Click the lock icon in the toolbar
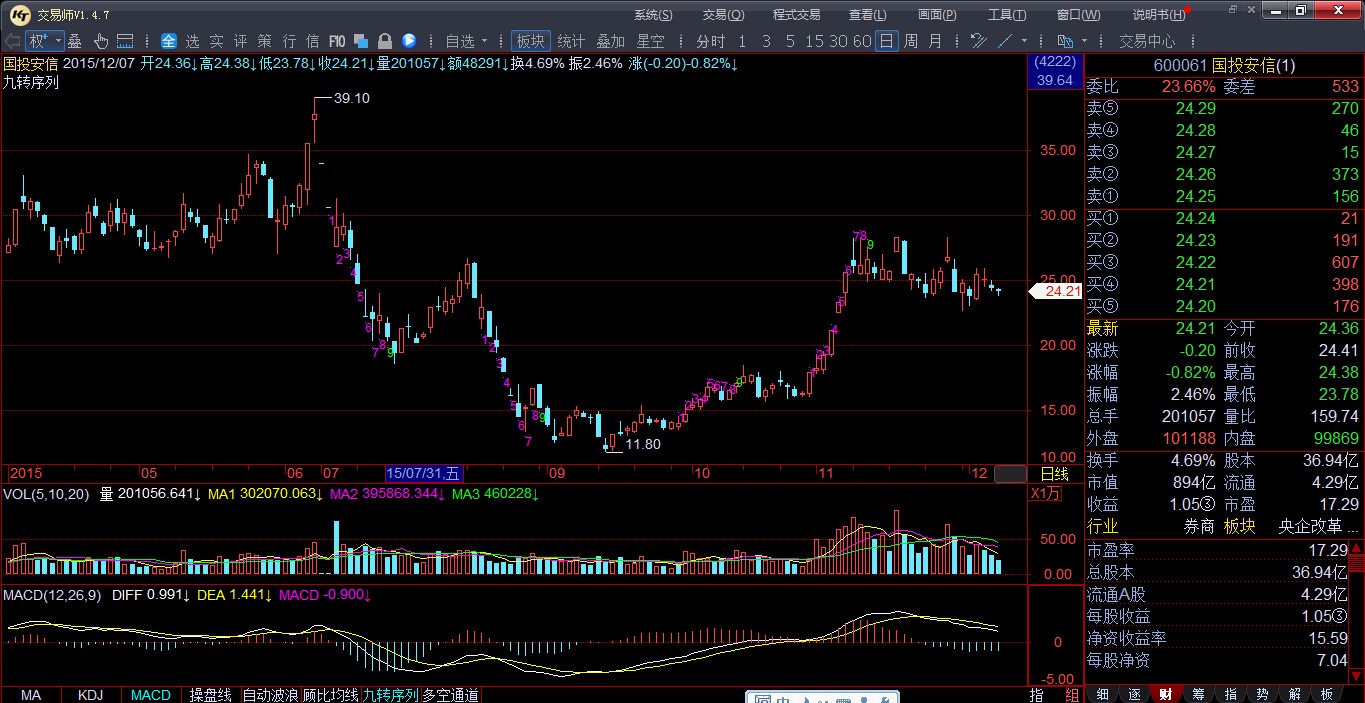The width and height of the screenshot is (1365, 703). (385, 41)
